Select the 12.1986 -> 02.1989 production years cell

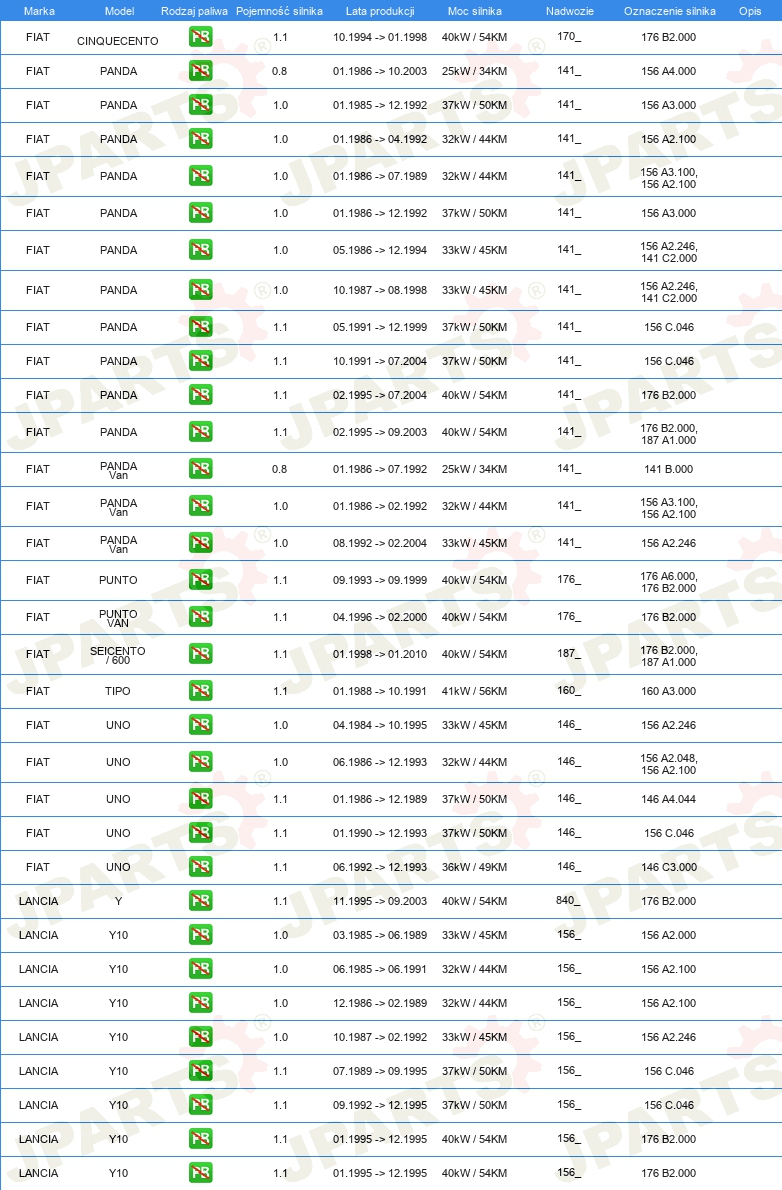point(380,1003)
